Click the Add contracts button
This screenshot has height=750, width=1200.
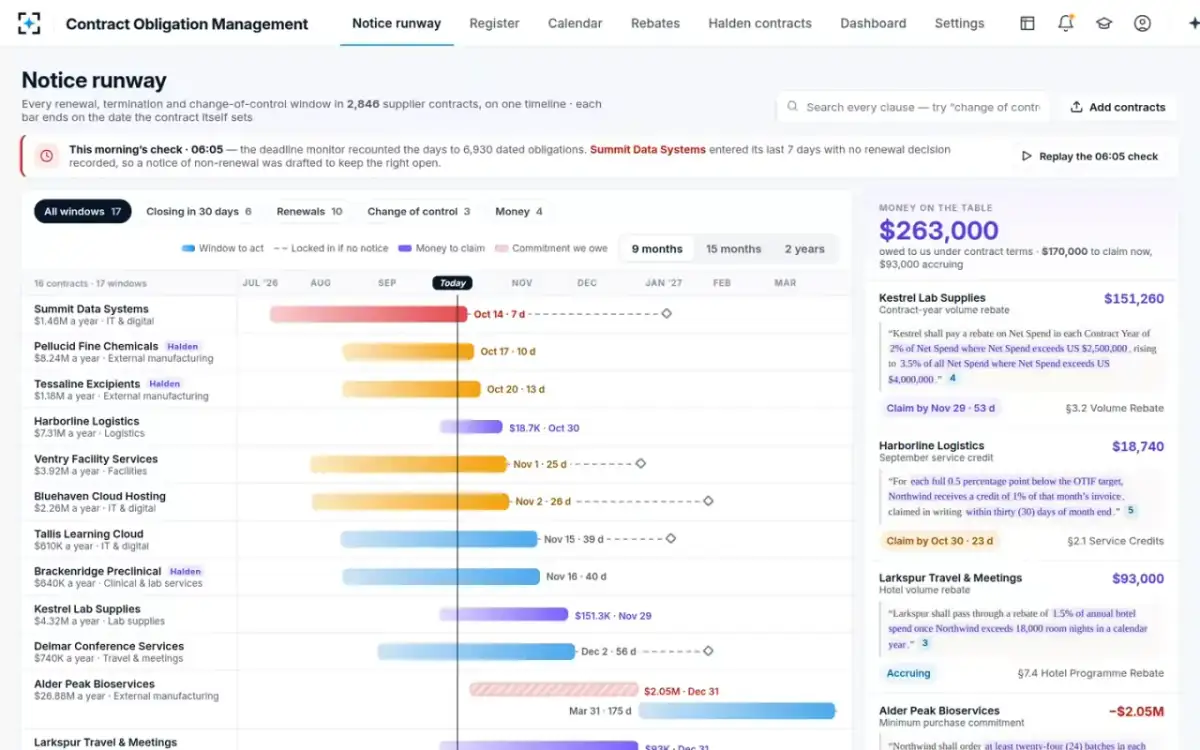coord(1118,107)
